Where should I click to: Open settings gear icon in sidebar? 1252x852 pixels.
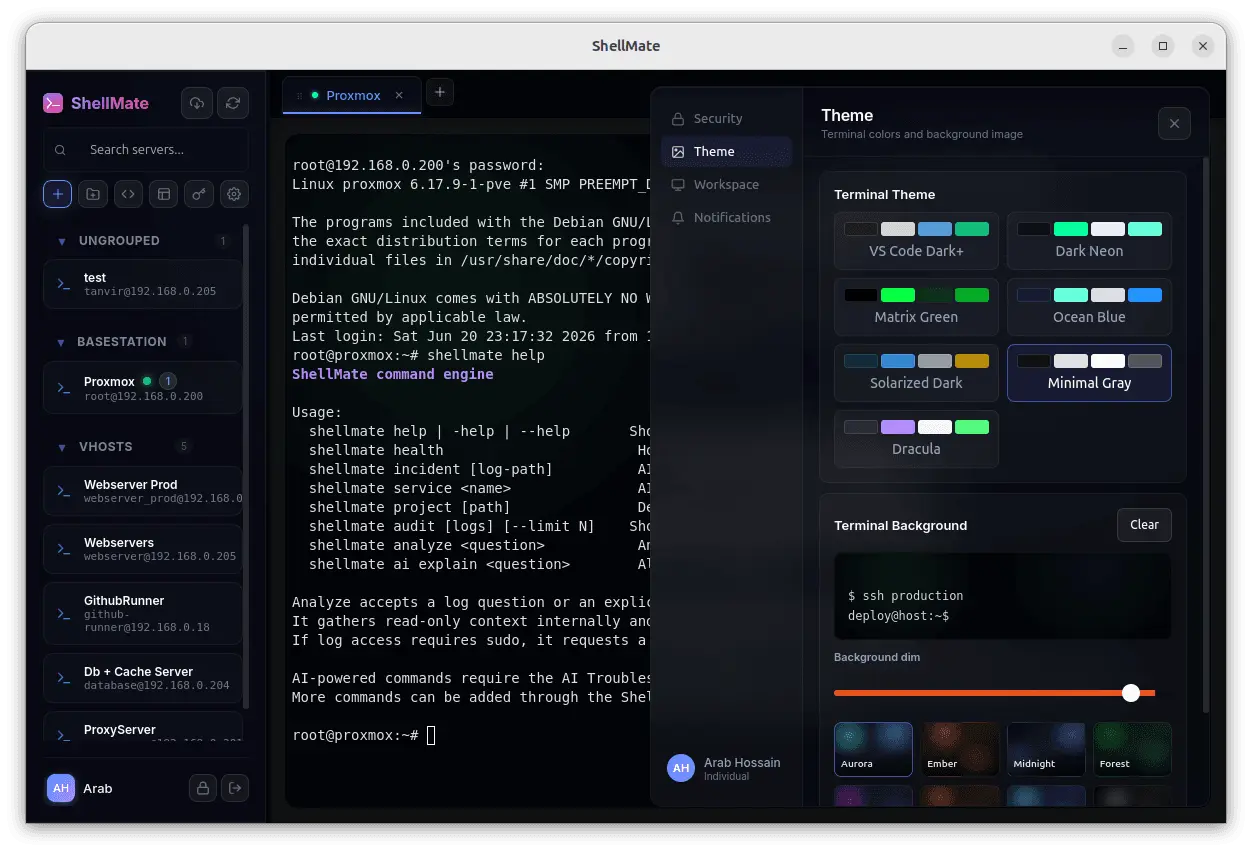click(x=234, y=194)
